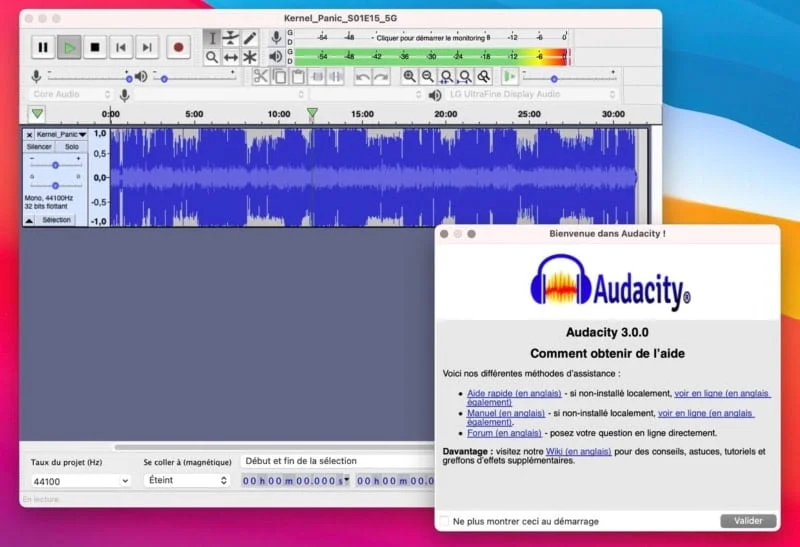Screen dimensions: 800x547
Task: Open Début et fin de la sélection dropdown
Action: pos(338,461)
